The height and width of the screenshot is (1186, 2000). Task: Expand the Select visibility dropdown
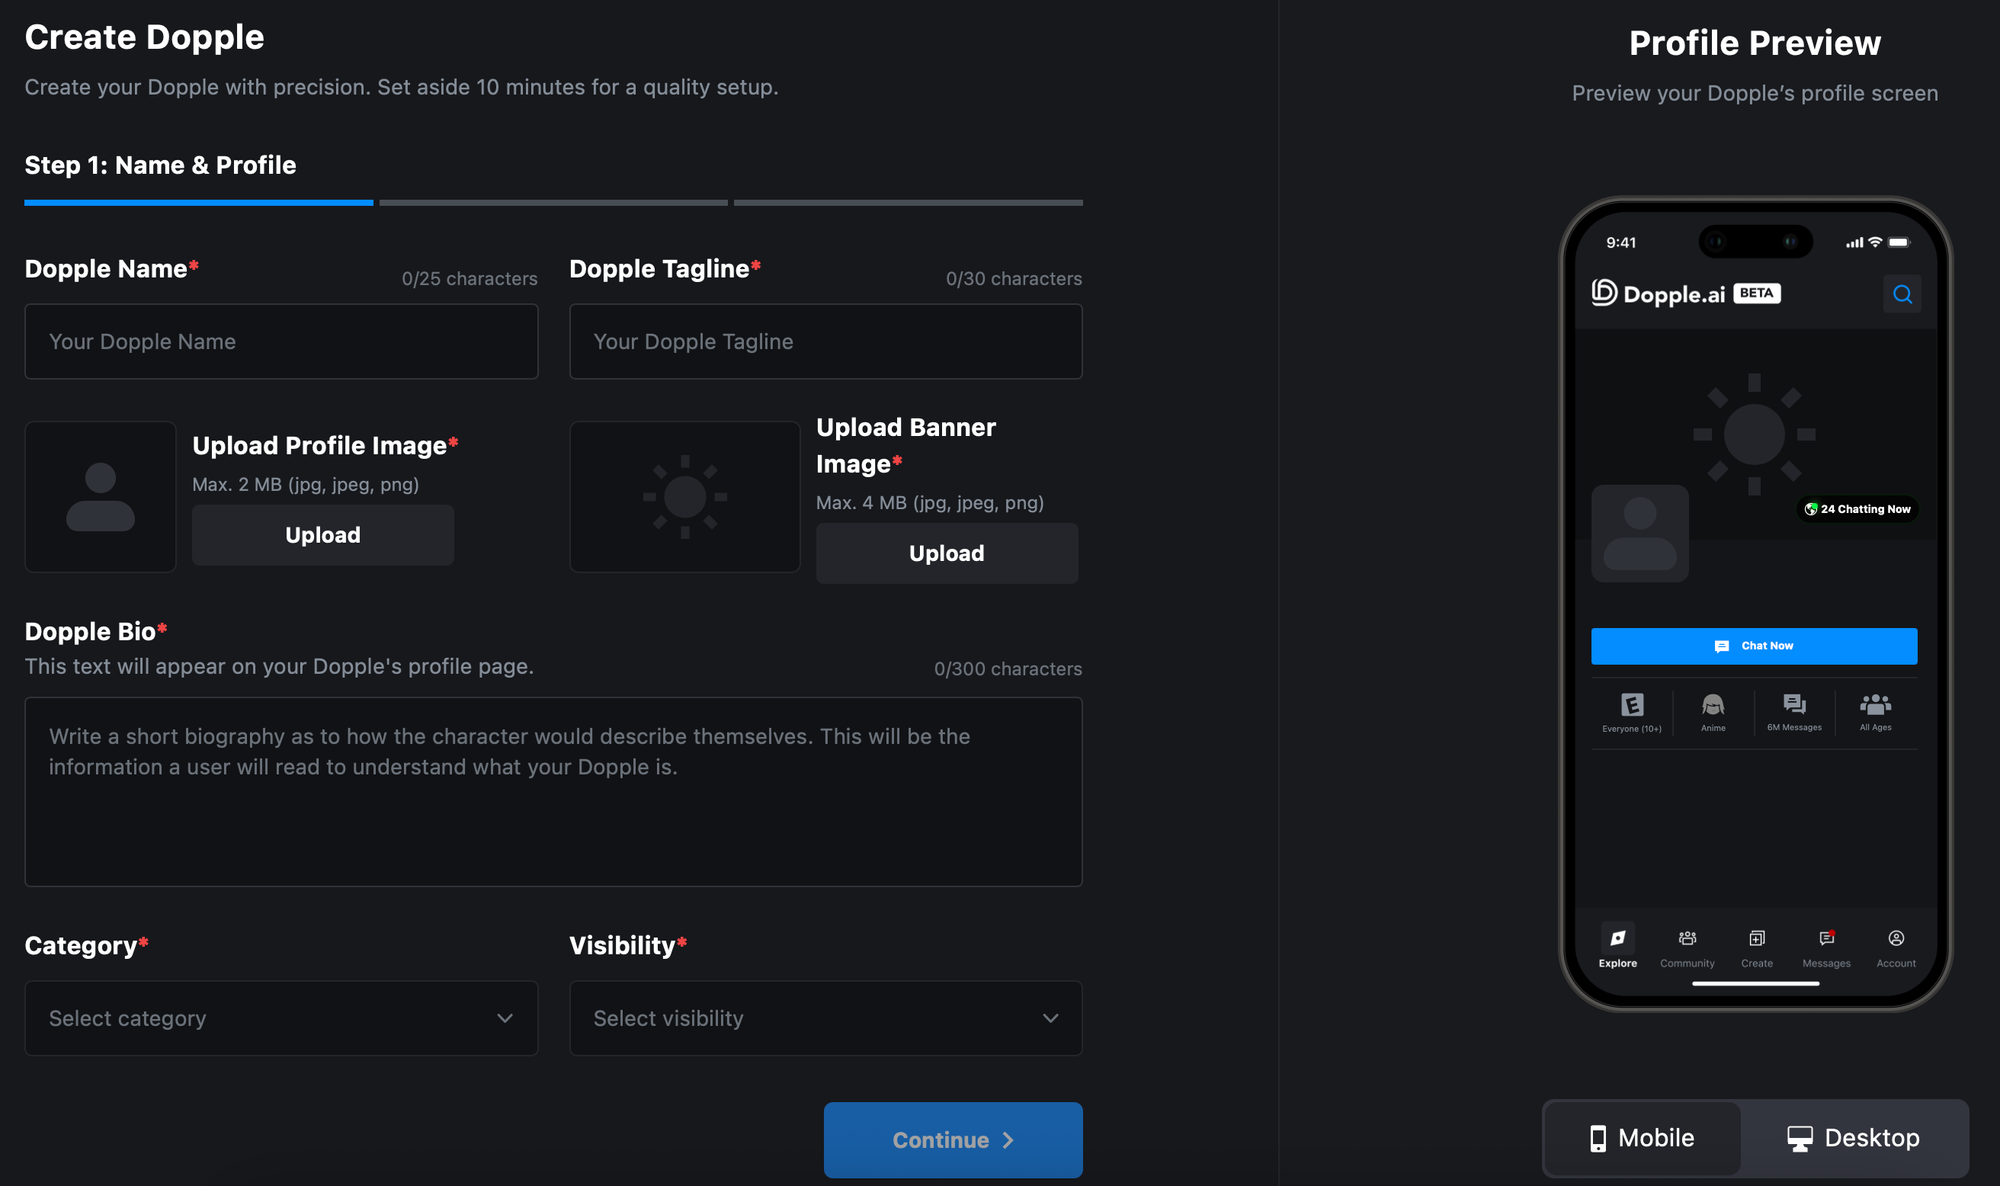click(x=825, y=1018)
